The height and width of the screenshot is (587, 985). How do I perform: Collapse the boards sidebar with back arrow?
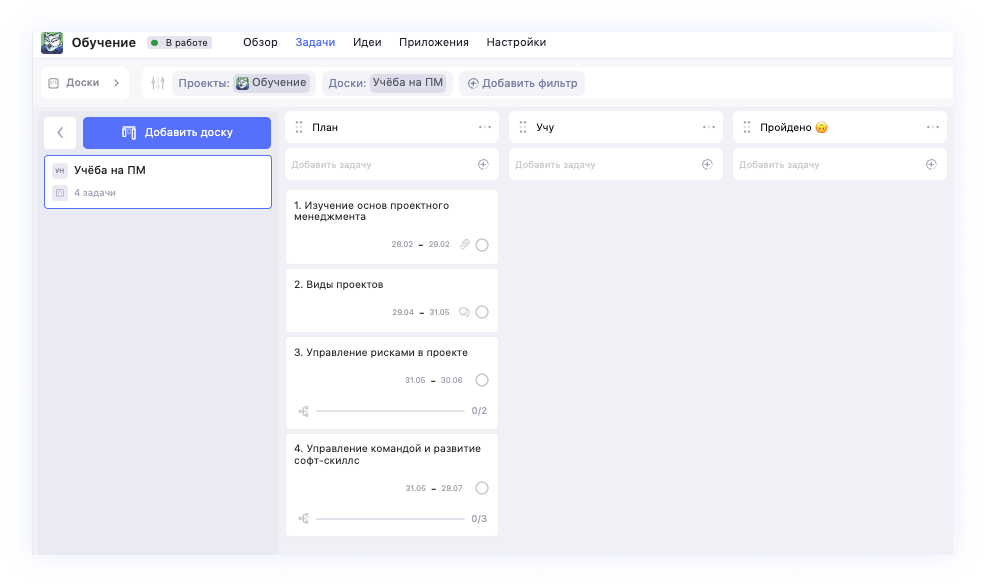(x=60, y=132)
